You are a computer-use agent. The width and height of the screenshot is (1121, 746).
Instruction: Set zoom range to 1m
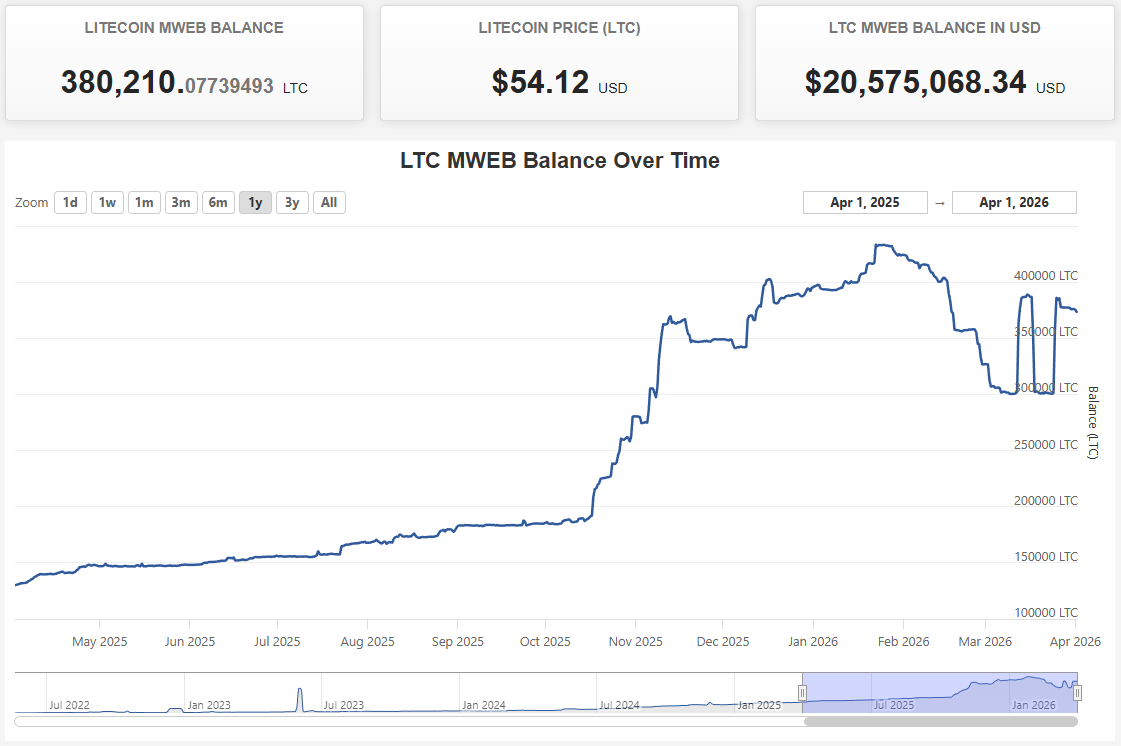144,202
